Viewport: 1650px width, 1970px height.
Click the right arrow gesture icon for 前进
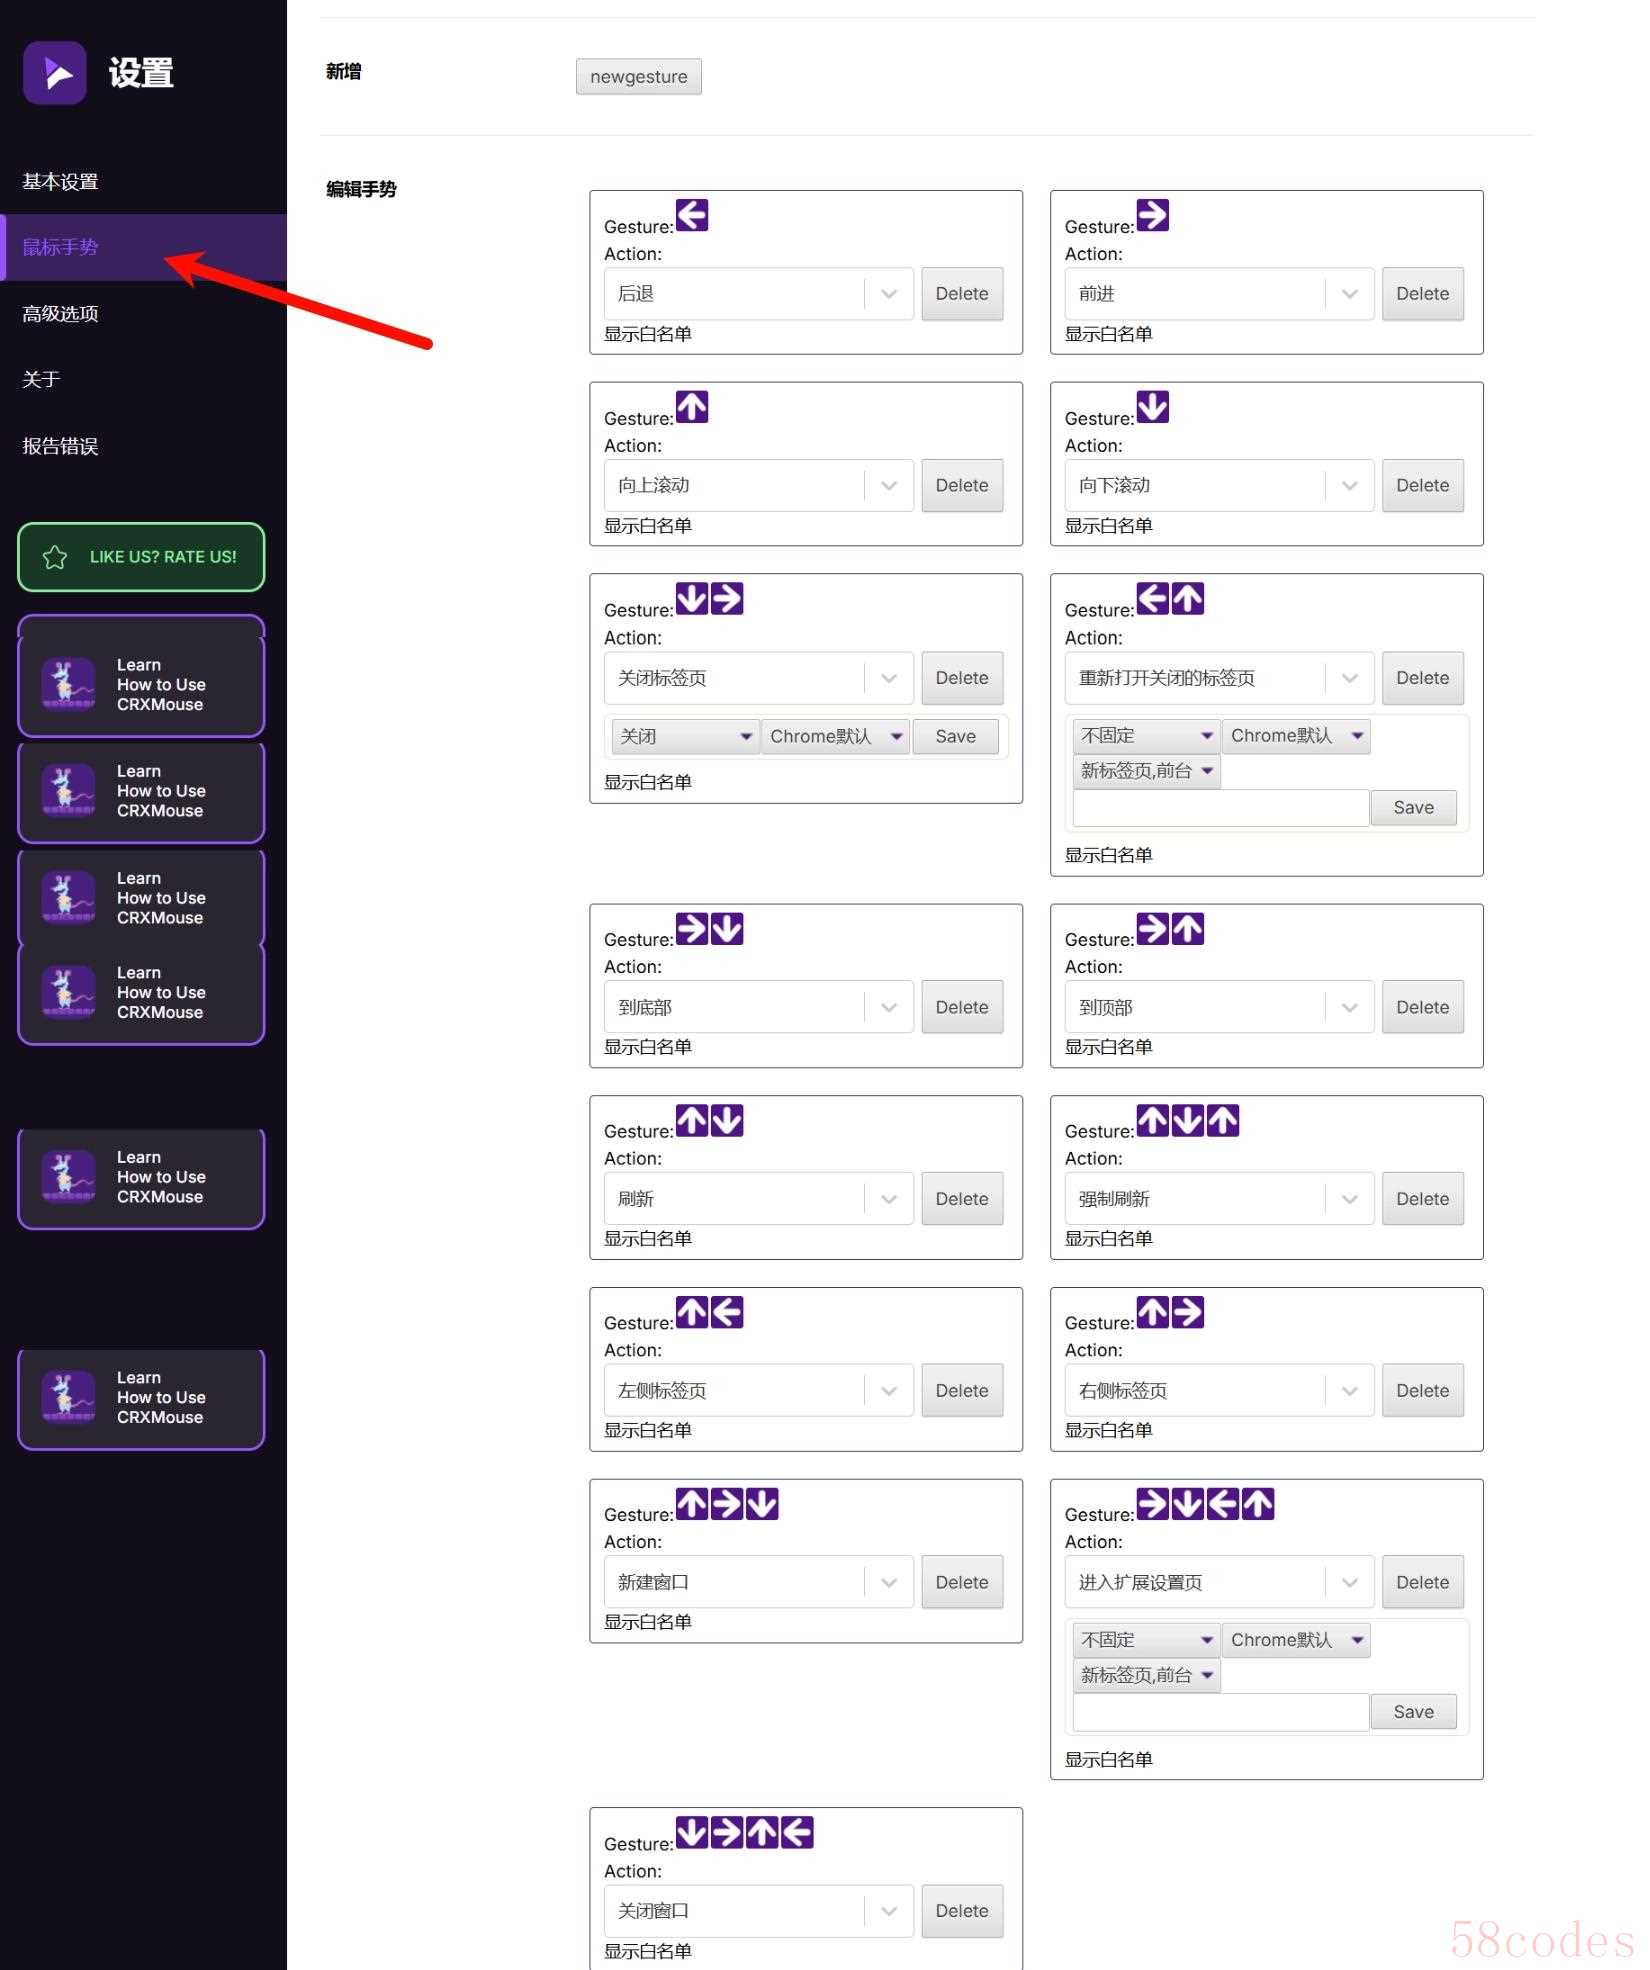1153,215
